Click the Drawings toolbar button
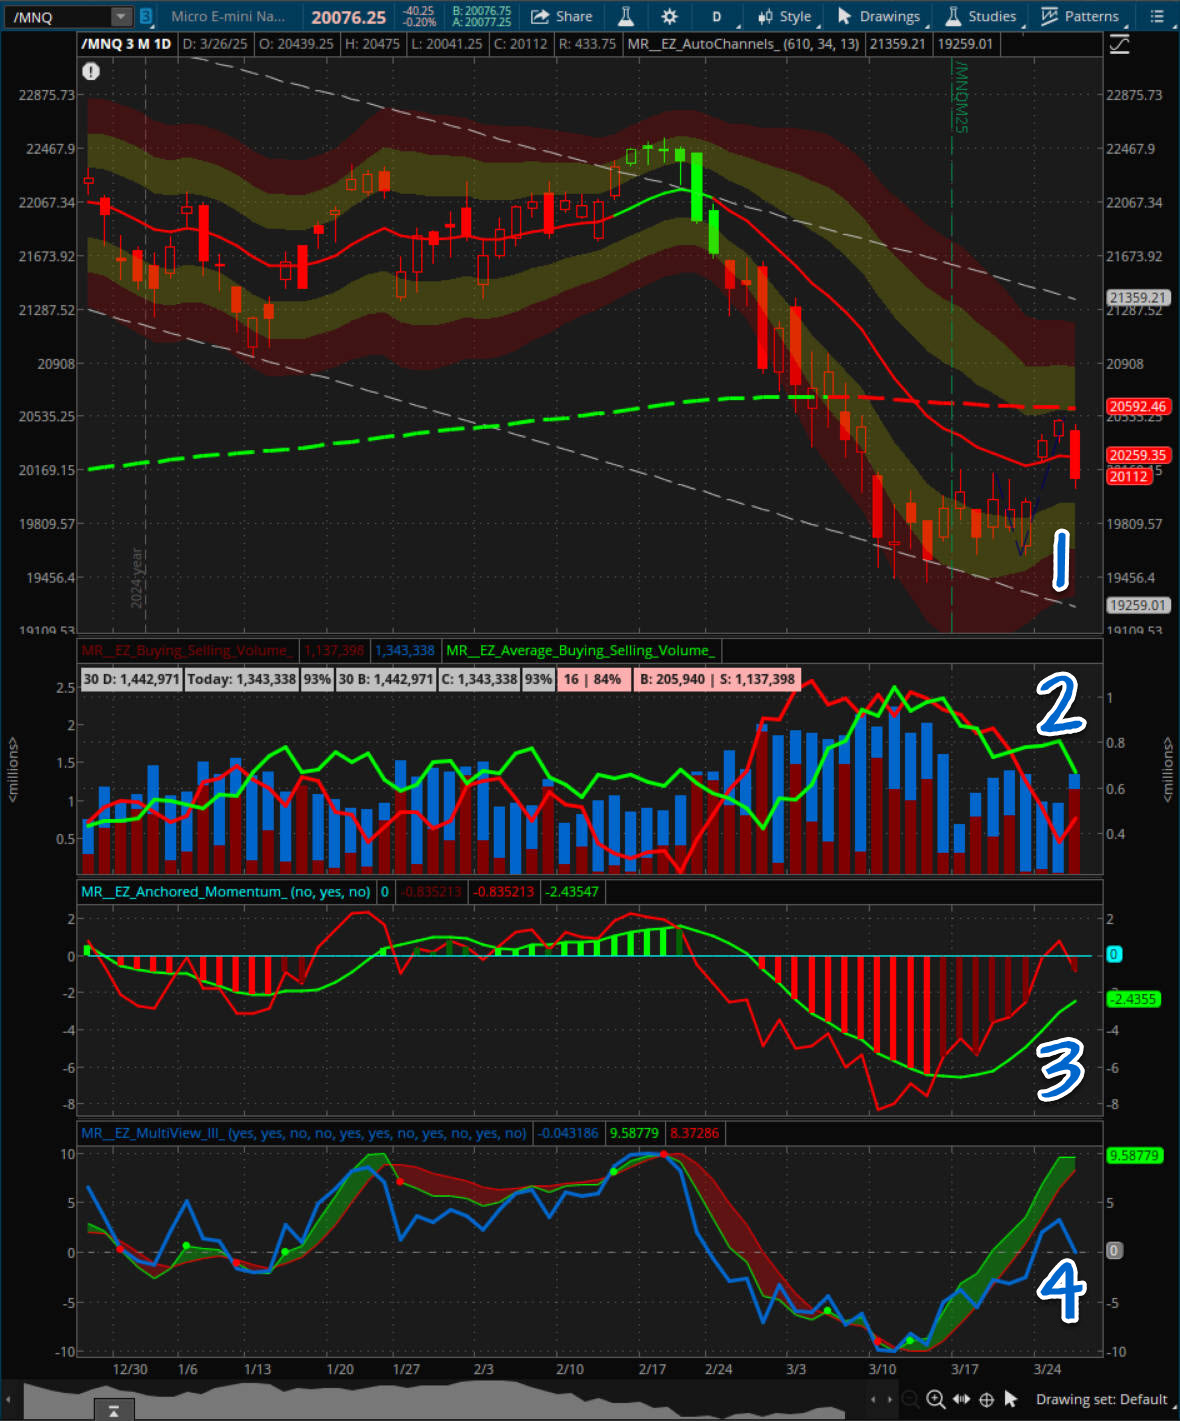The width and height of the screenshot is (1180, 1421). click(x=878, y=16)
